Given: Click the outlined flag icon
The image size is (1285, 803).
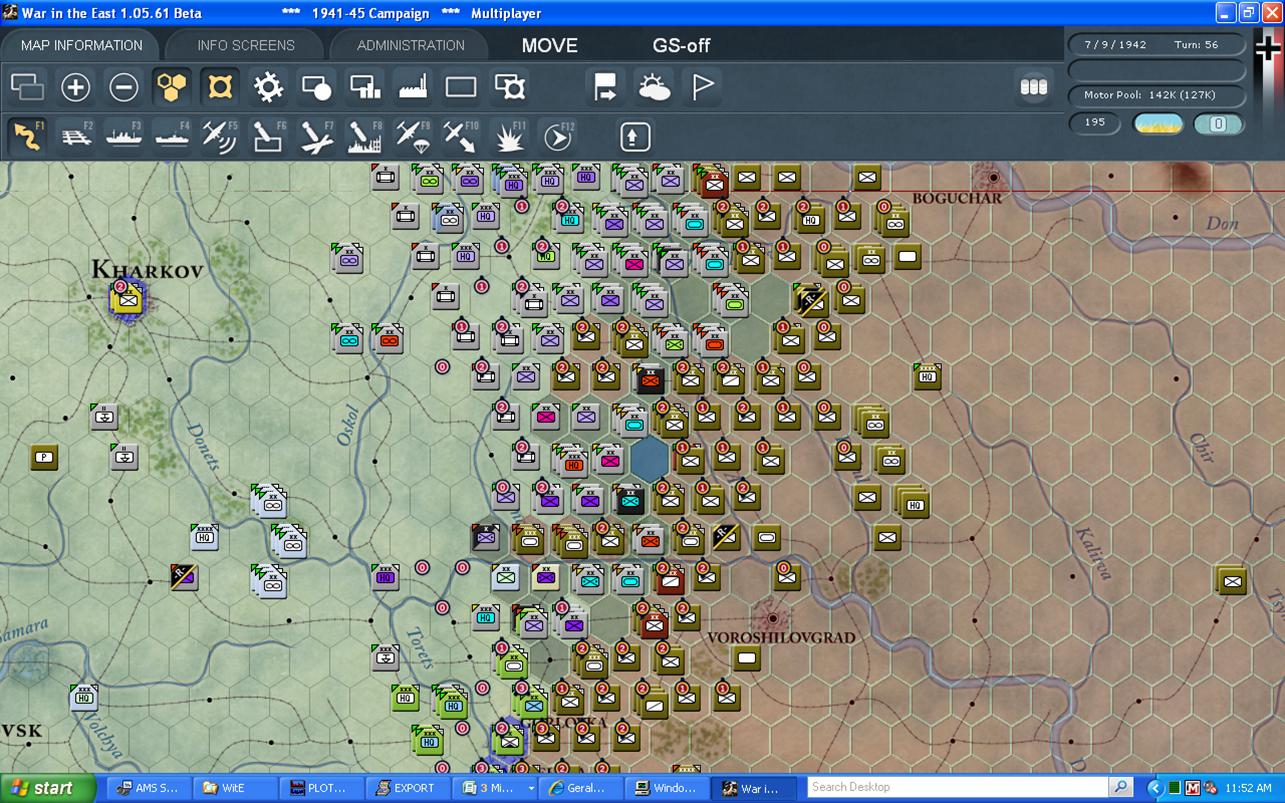Looking at the screenshot, I should tap(703, 87).
